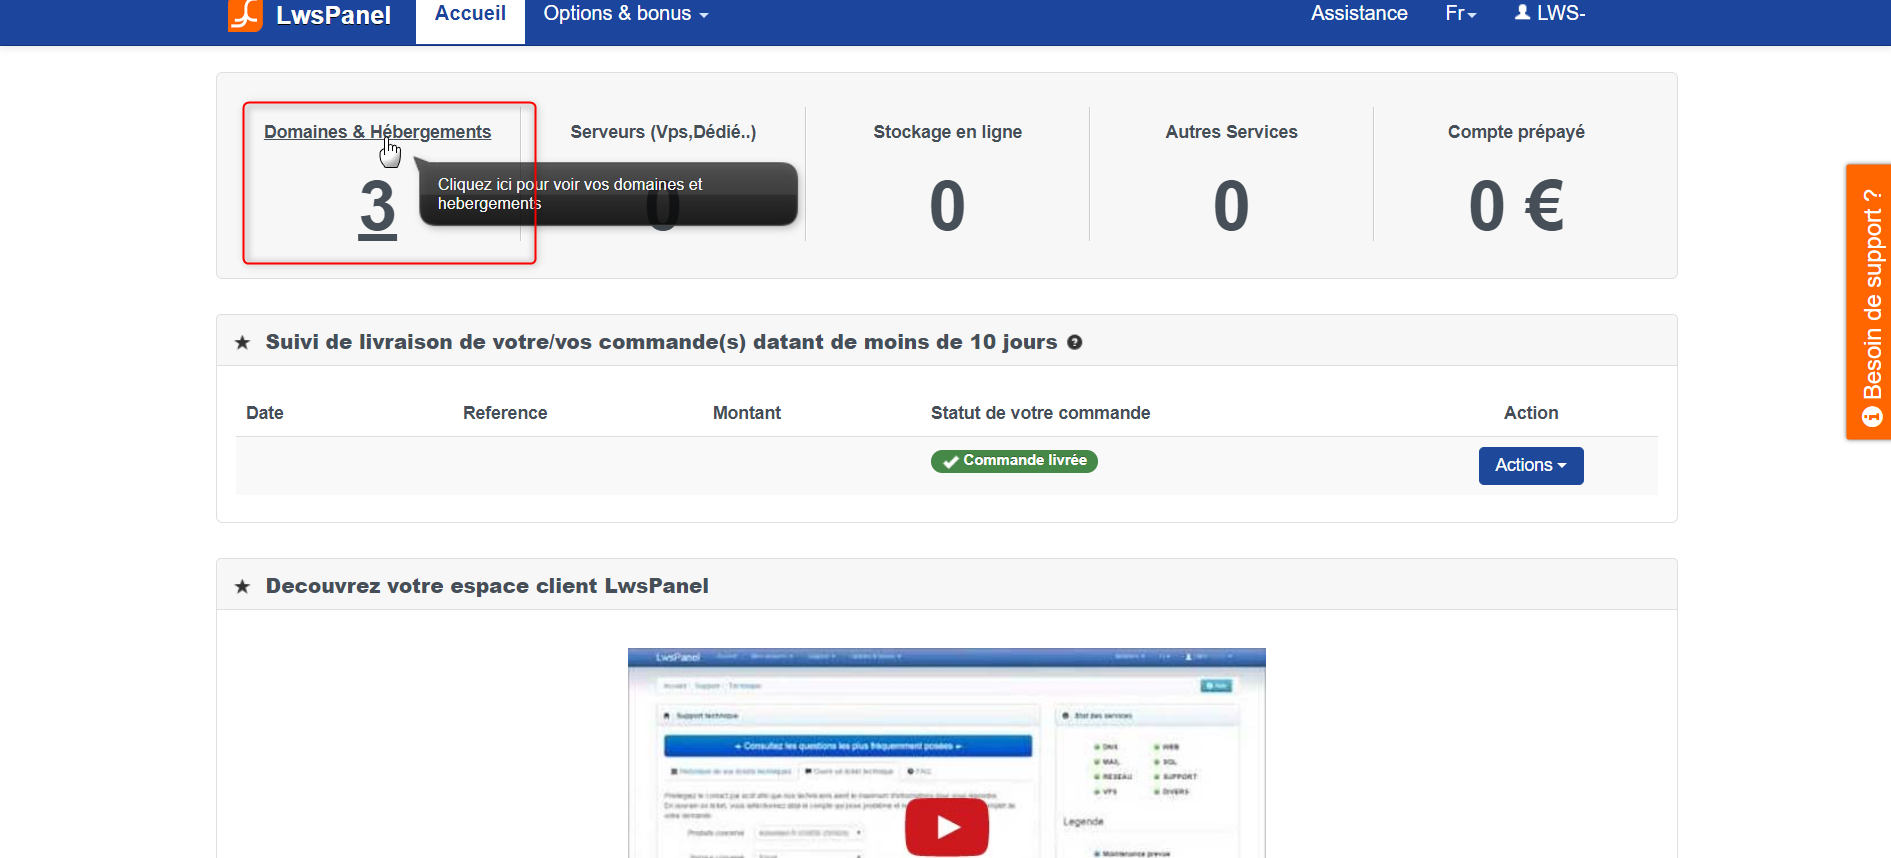Switch to the Accueil tab
The height and width of the screenshot is (858, 1891).
coord(470,20)
